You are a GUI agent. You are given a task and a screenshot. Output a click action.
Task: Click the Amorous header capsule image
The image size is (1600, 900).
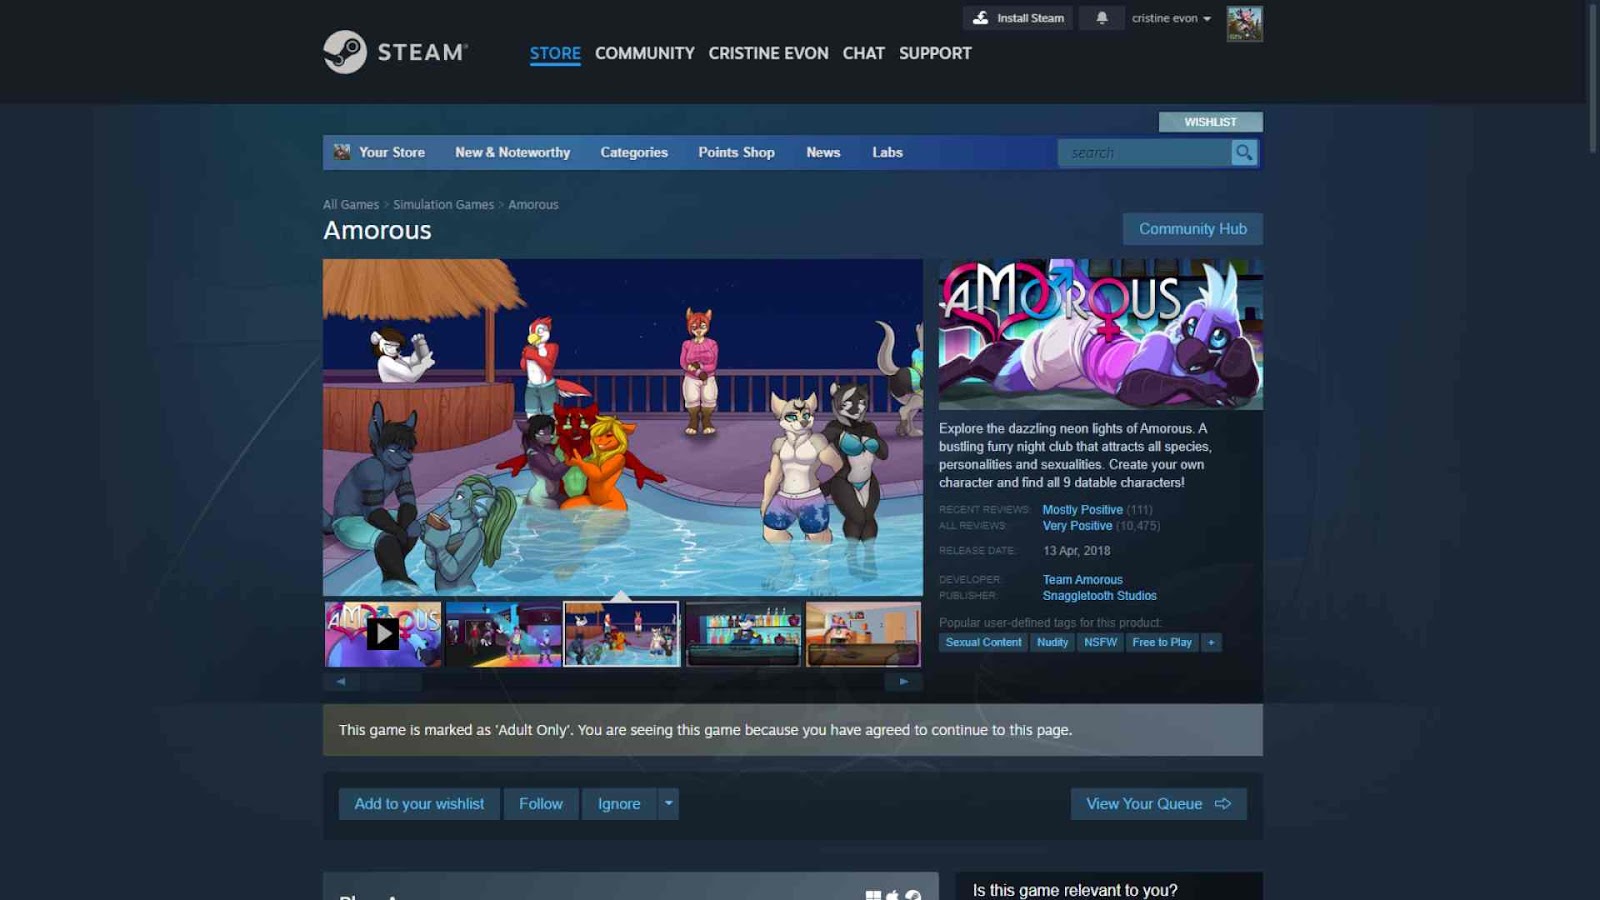(1101, 335)
